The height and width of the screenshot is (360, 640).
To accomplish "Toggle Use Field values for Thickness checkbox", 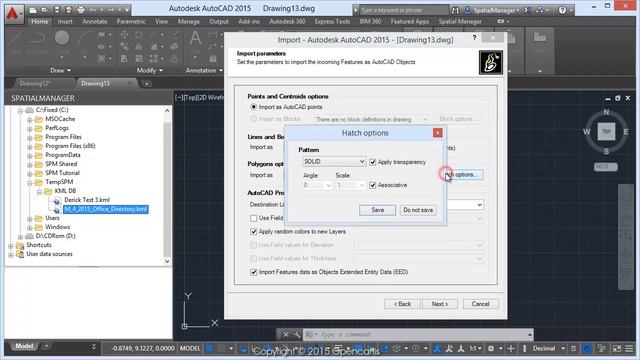I will (253, 258).
